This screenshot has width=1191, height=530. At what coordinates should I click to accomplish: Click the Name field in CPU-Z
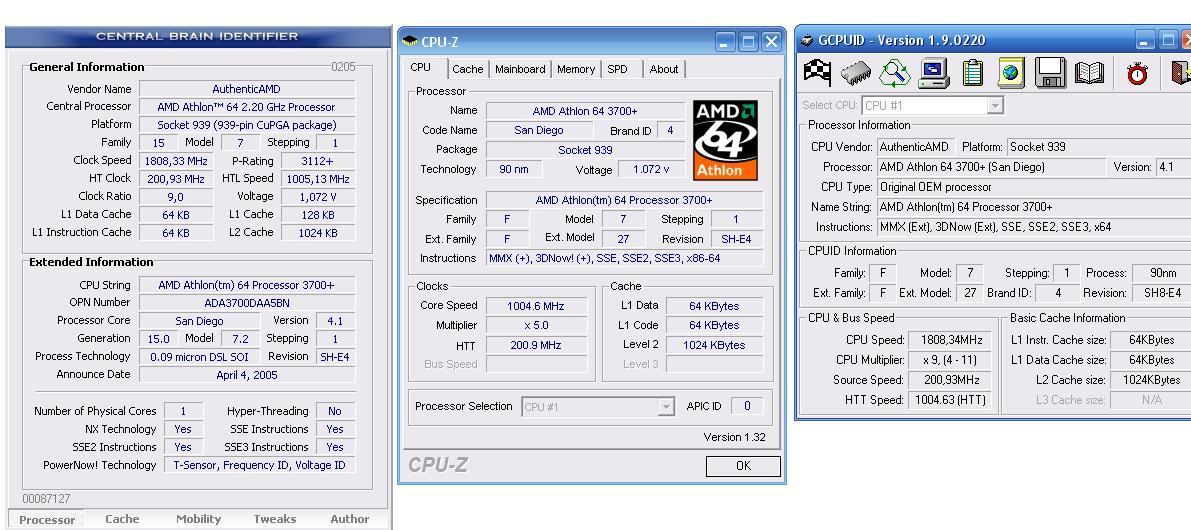[585, 111]
